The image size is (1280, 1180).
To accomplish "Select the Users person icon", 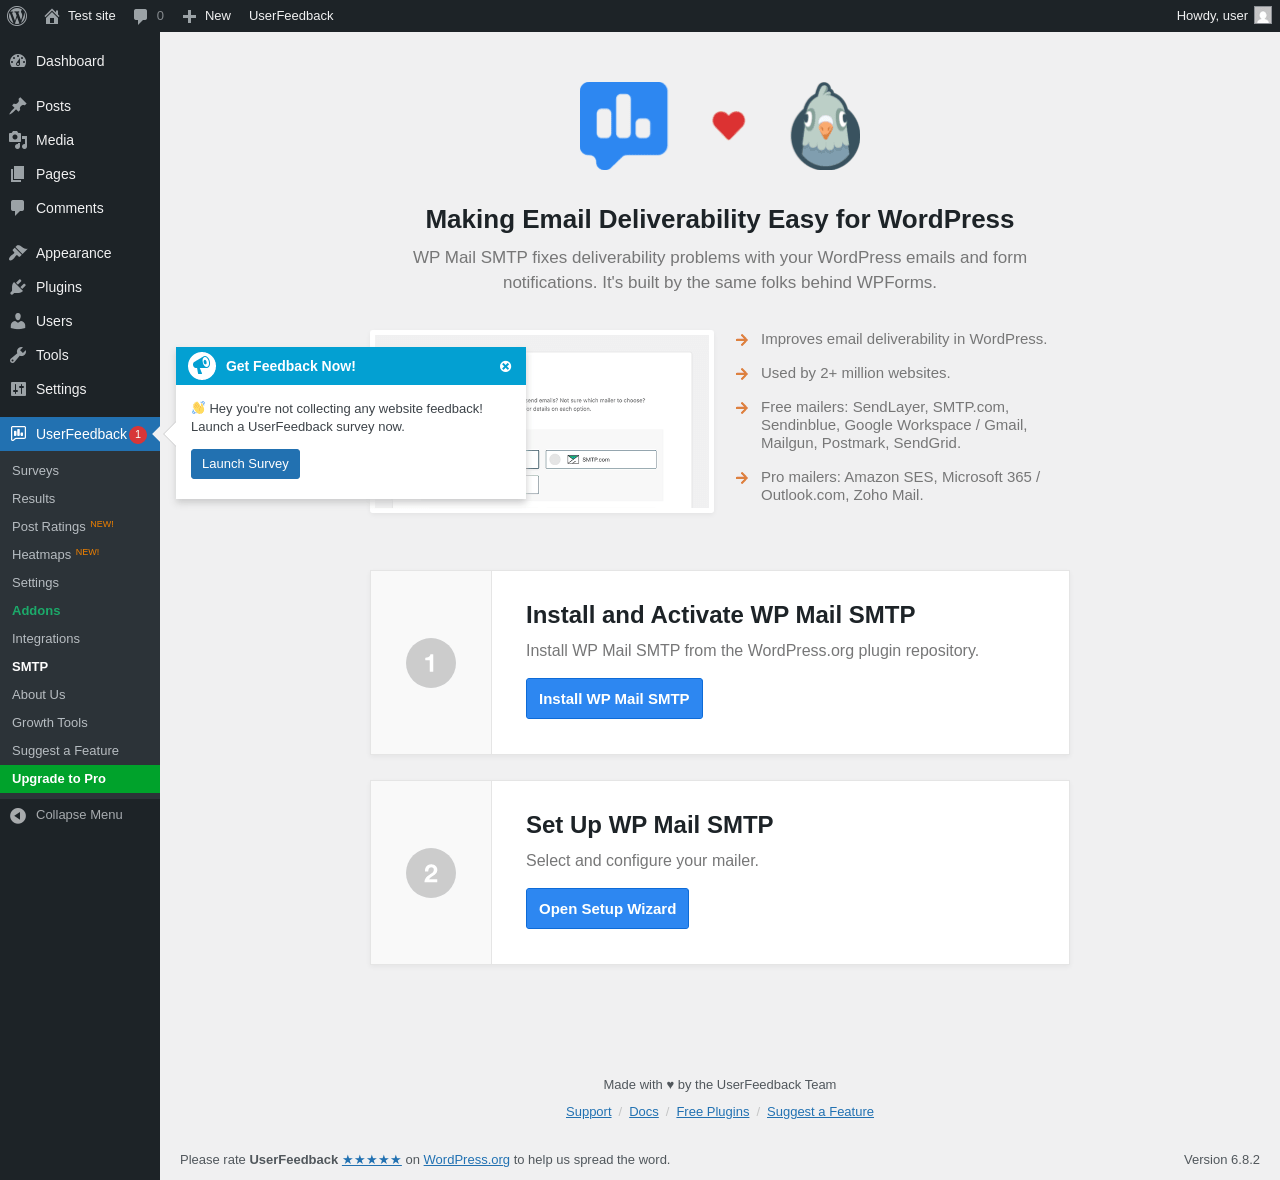I will (x=18, y=321).
